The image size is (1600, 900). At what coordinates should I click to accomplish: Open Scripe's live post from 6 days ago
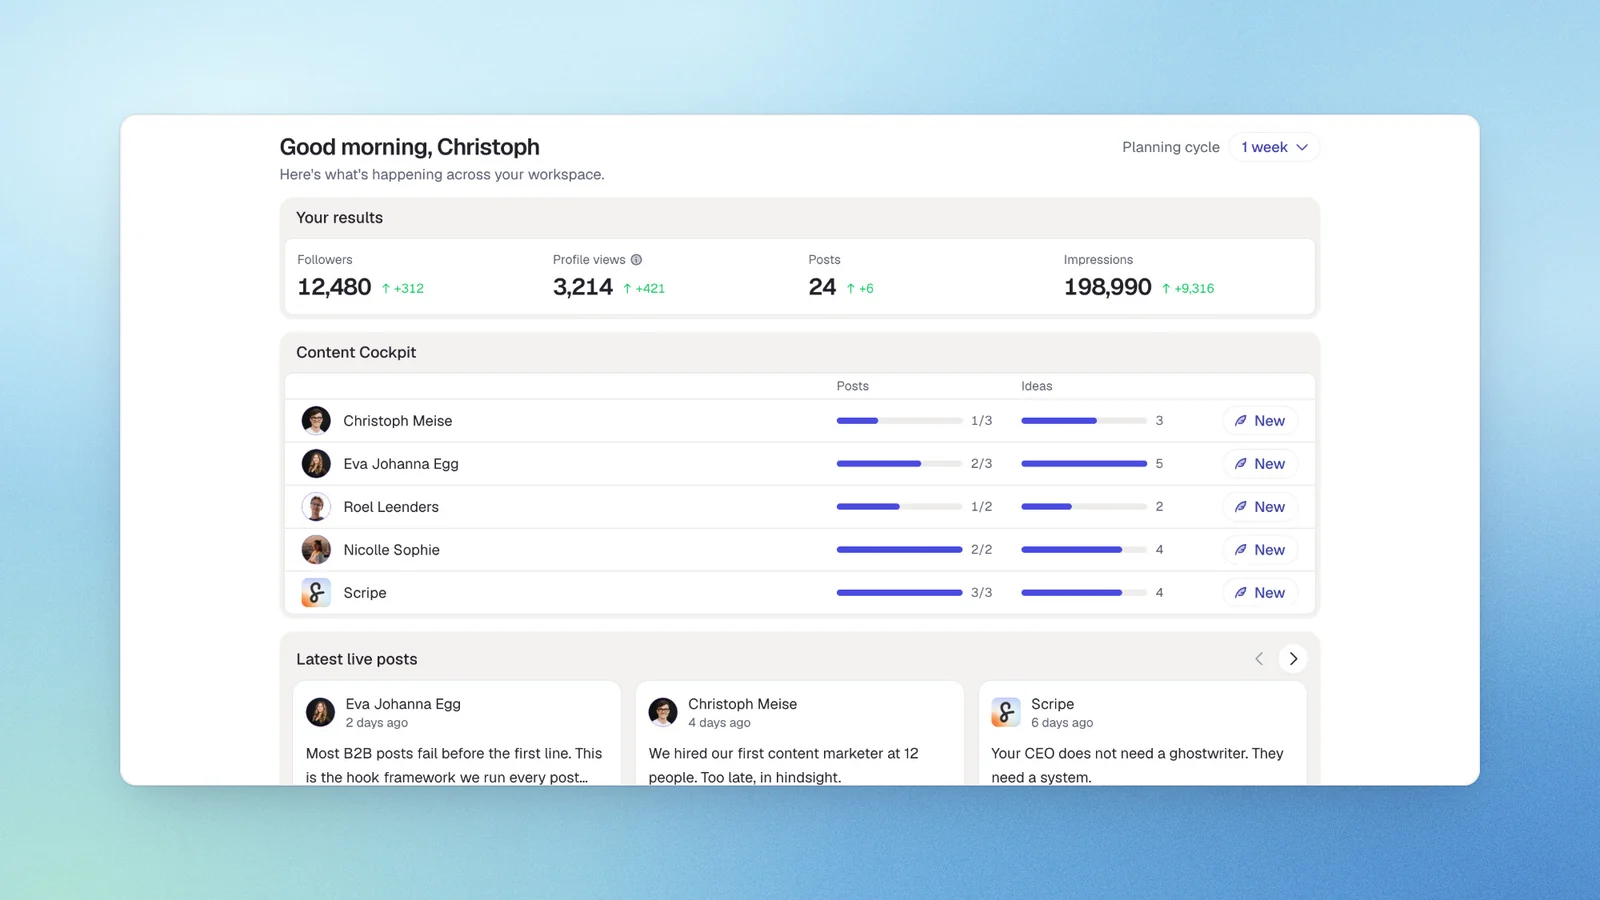[1142, 734]
